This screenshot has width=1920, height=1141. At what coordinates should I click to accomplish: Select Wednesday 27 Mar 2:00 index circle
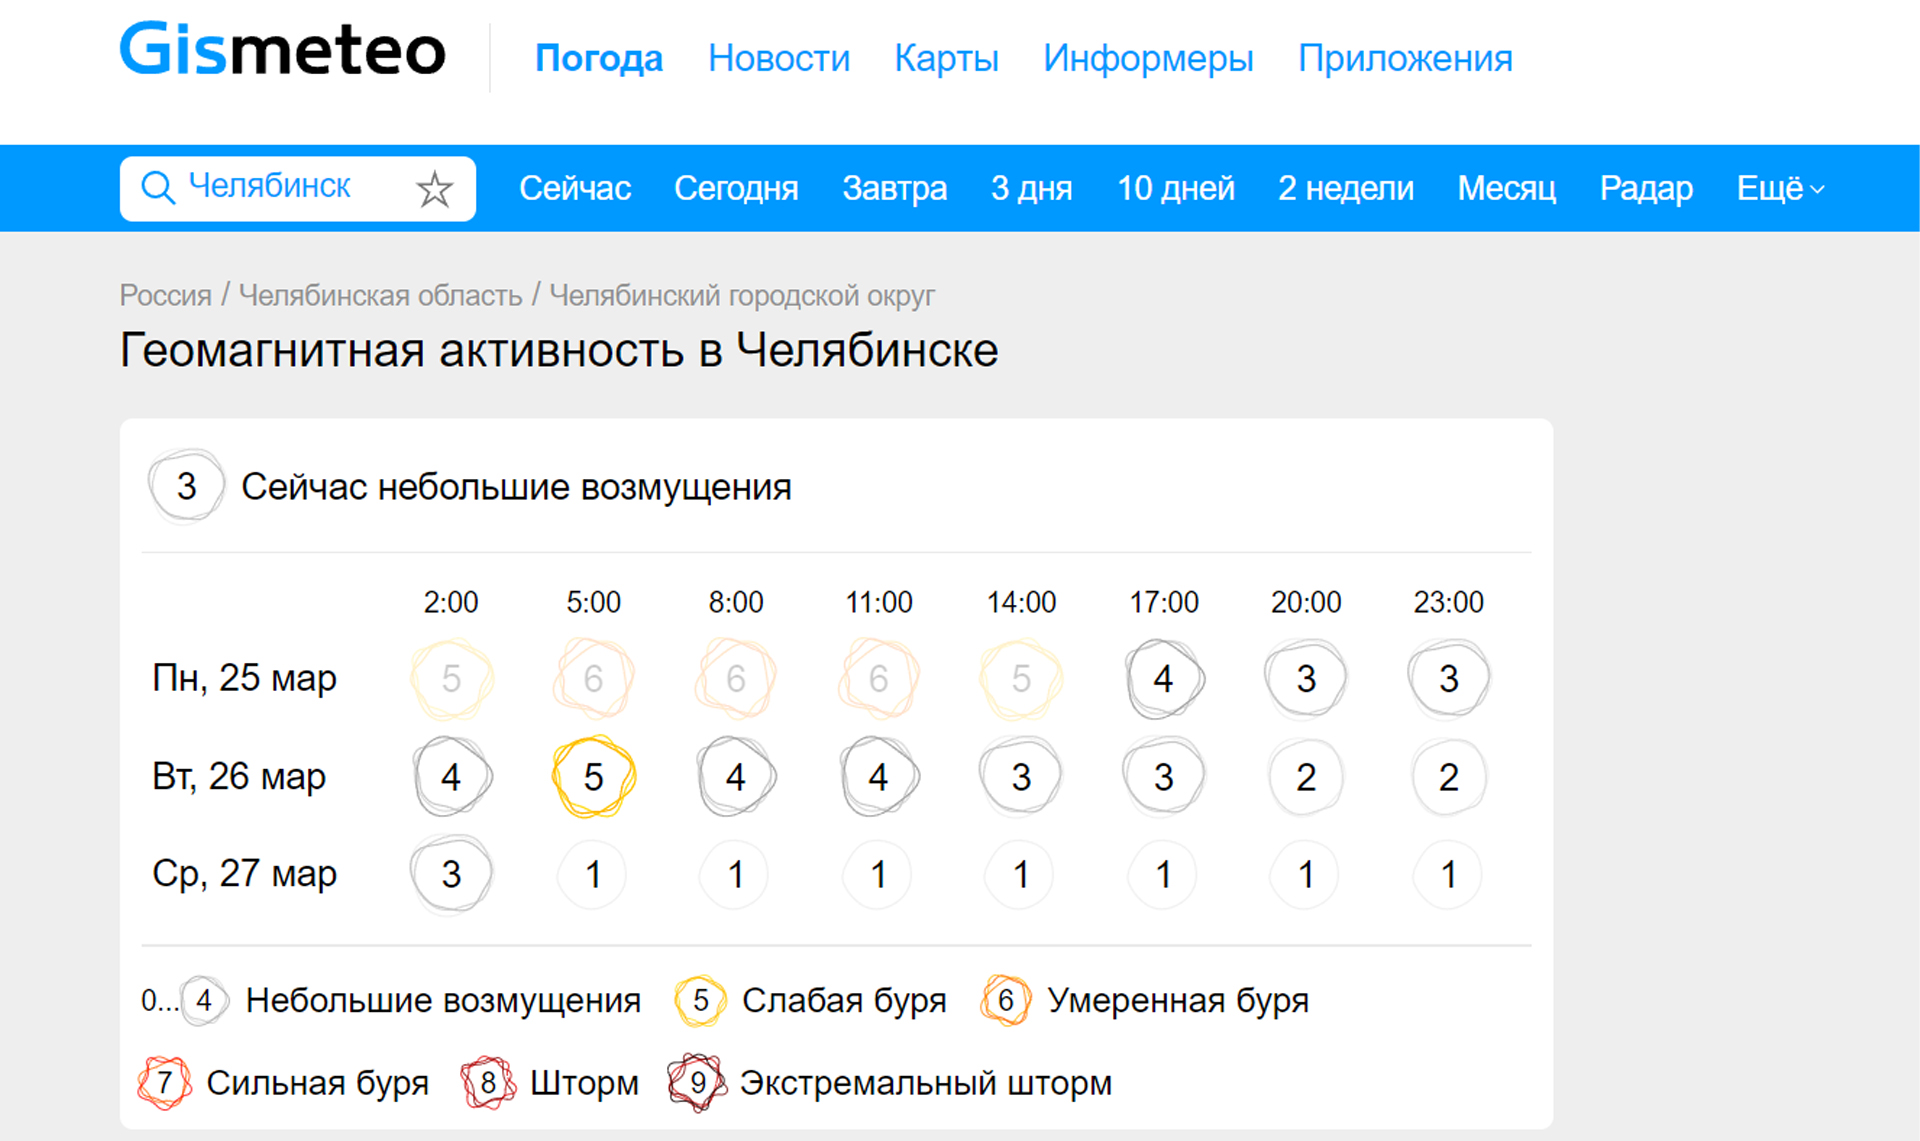tap(451, 875)
